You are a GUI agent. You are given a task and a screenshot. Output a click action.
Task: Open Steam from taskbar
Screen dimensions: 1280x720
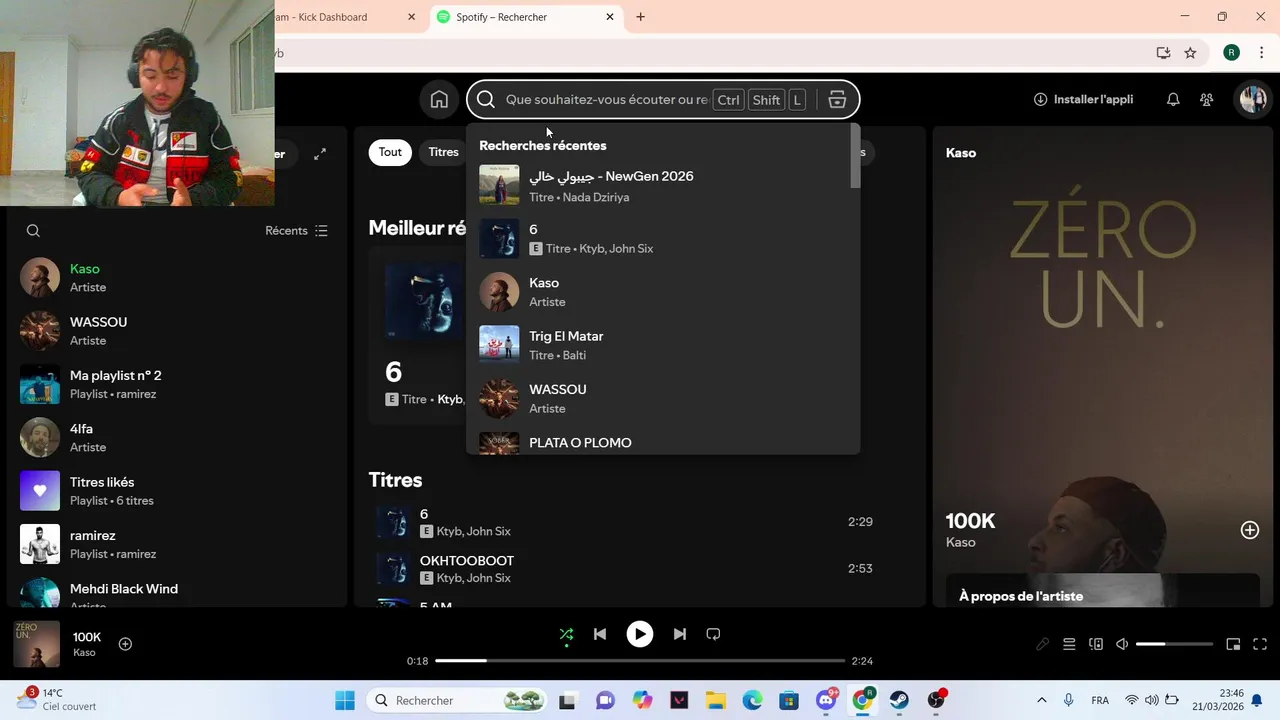coord(899,700)
